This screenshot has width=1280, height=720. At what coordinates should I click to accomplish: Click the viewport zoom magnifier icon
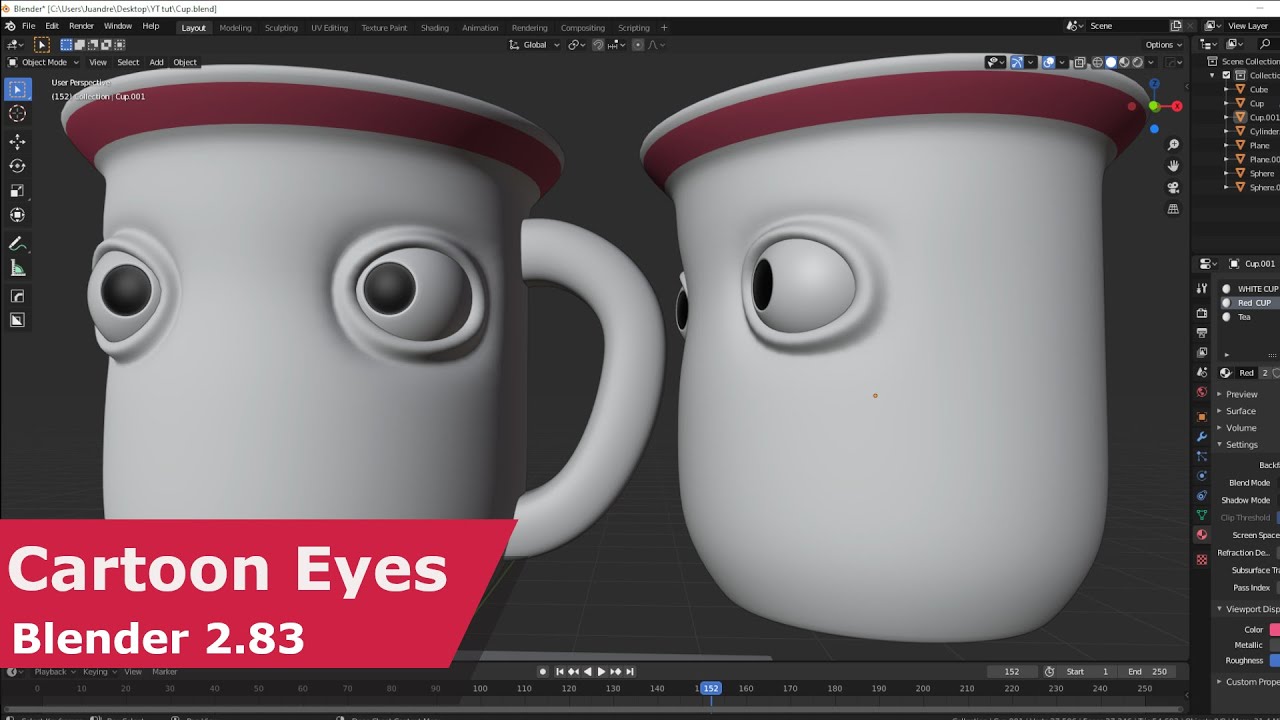point(1173,145)
